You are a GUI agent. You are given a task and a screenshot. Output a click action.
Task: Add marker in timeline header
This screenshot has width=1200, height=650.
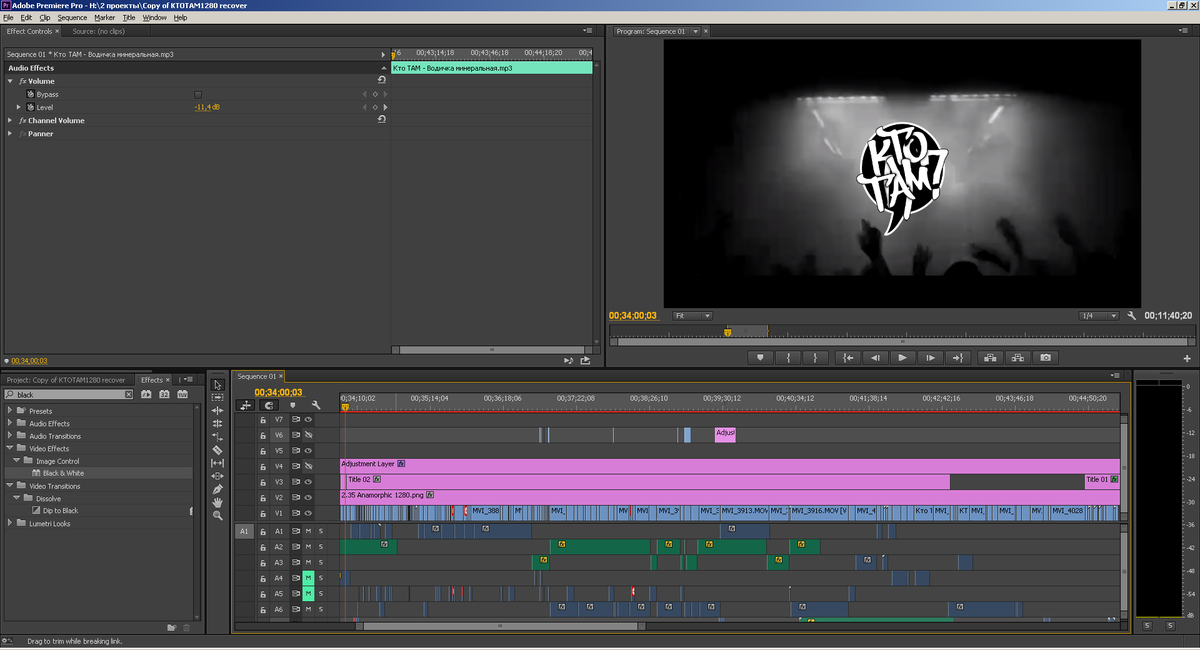tap(293, 405)
